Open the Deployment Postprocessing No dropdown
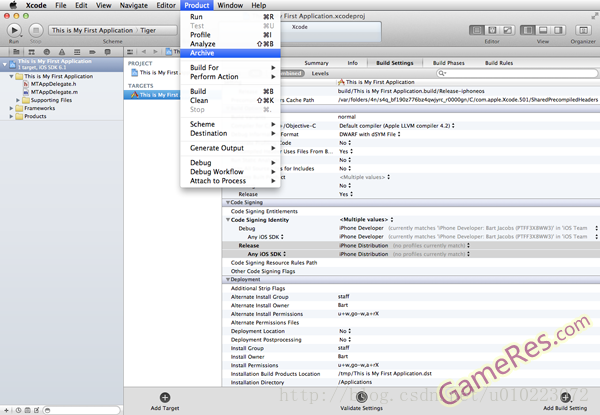600x415 pixels. tap(345, 340)
